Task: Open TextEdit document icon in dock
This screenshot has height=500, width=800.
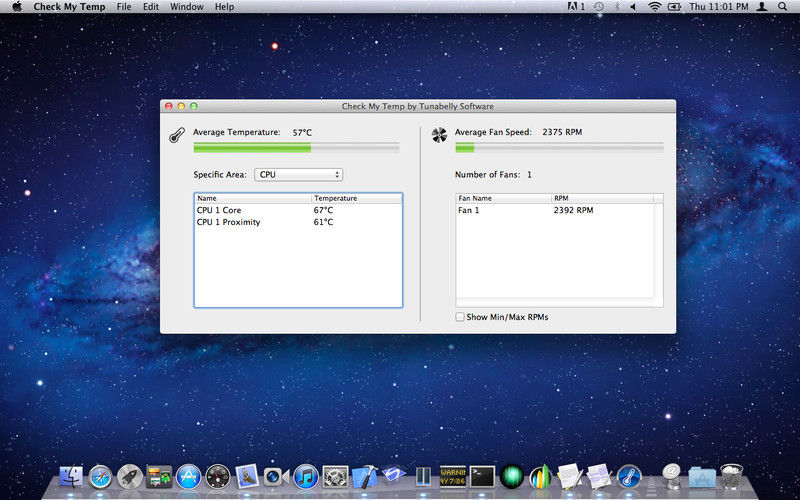Action: (570, 477)
